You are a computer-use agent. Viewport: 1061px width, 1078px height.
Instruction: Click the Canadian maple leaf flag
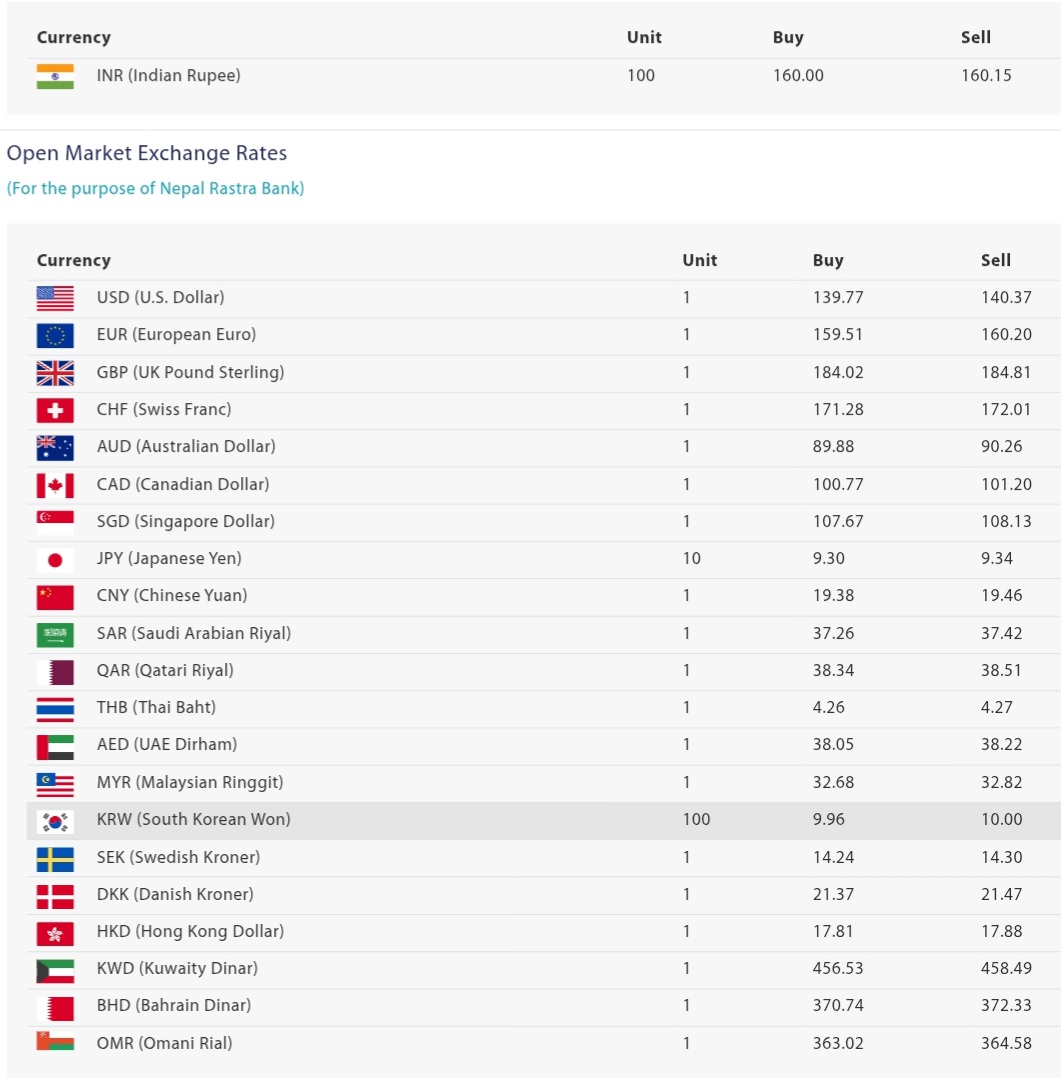(x=55, y=485)
